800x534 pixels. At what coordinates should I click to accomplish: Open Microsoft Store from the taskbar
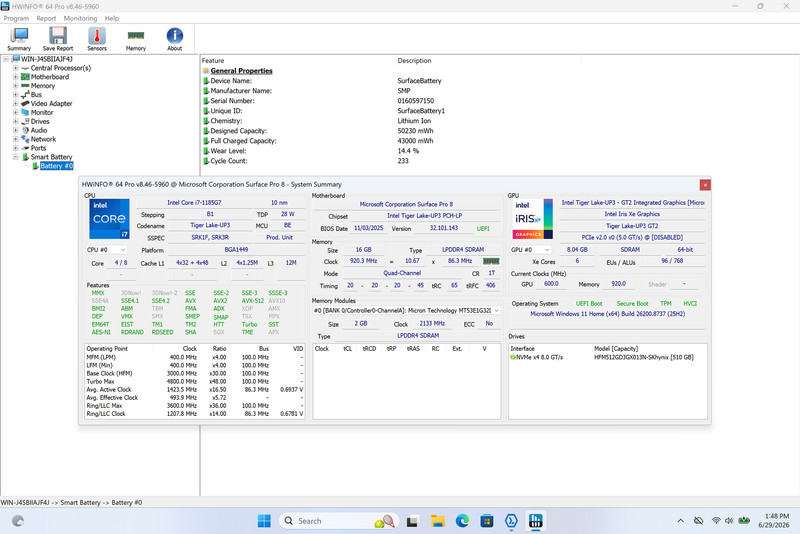[x=487, y=521]
